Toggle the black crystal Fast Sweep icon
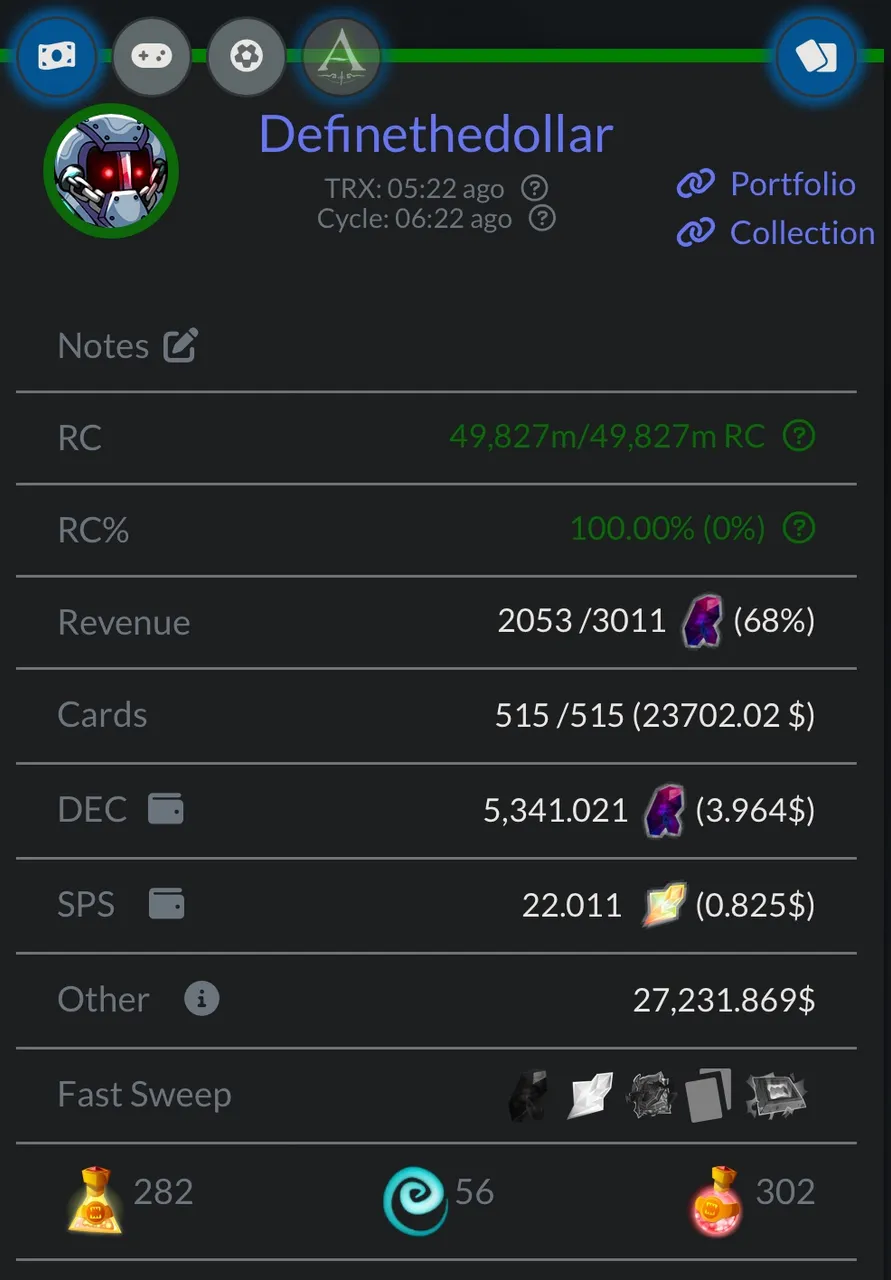The width and height of the screenshot is (891, 1280). [x=528, y=1095]
